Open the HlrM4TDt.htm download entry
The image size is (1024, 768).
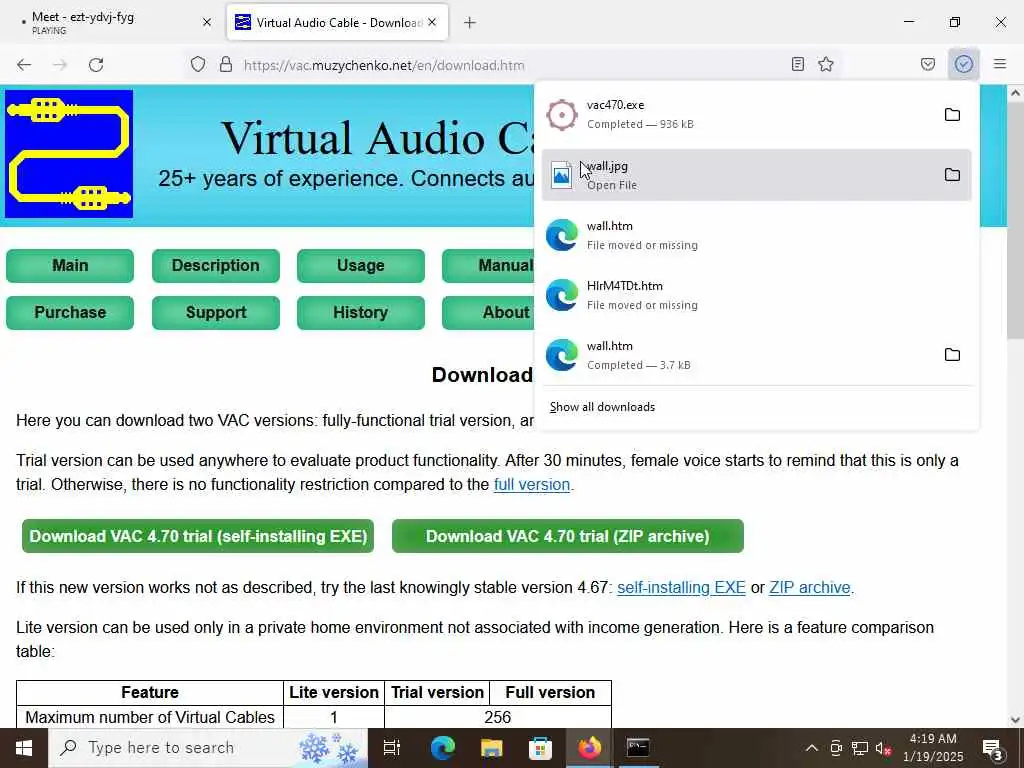[756, 295]
